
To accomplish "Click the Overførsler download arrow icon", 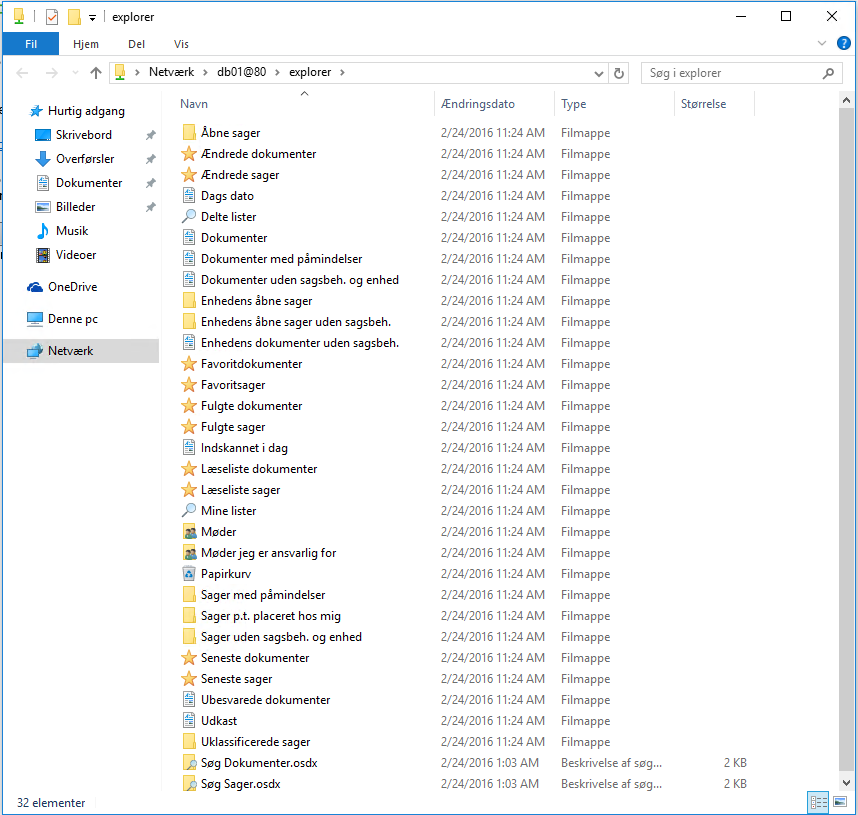I will click(43, 159).
